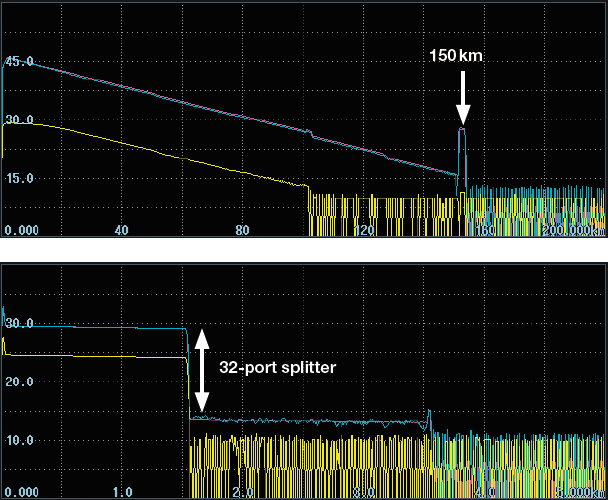Click the yellow trace drop-off in top graph

tap(307, 190)
